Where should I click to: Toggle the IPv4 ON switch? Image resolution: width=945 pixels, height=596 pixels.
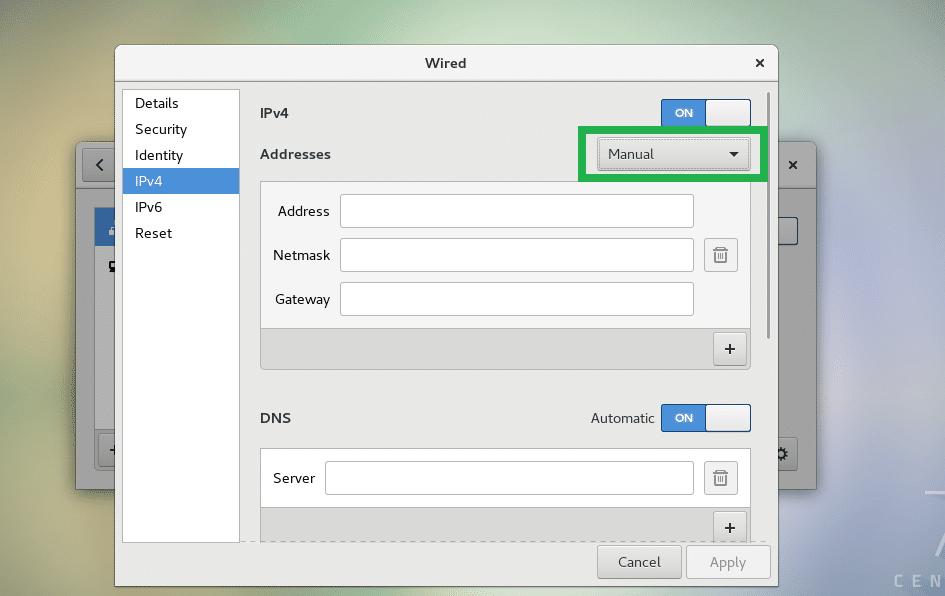point(705,113)
